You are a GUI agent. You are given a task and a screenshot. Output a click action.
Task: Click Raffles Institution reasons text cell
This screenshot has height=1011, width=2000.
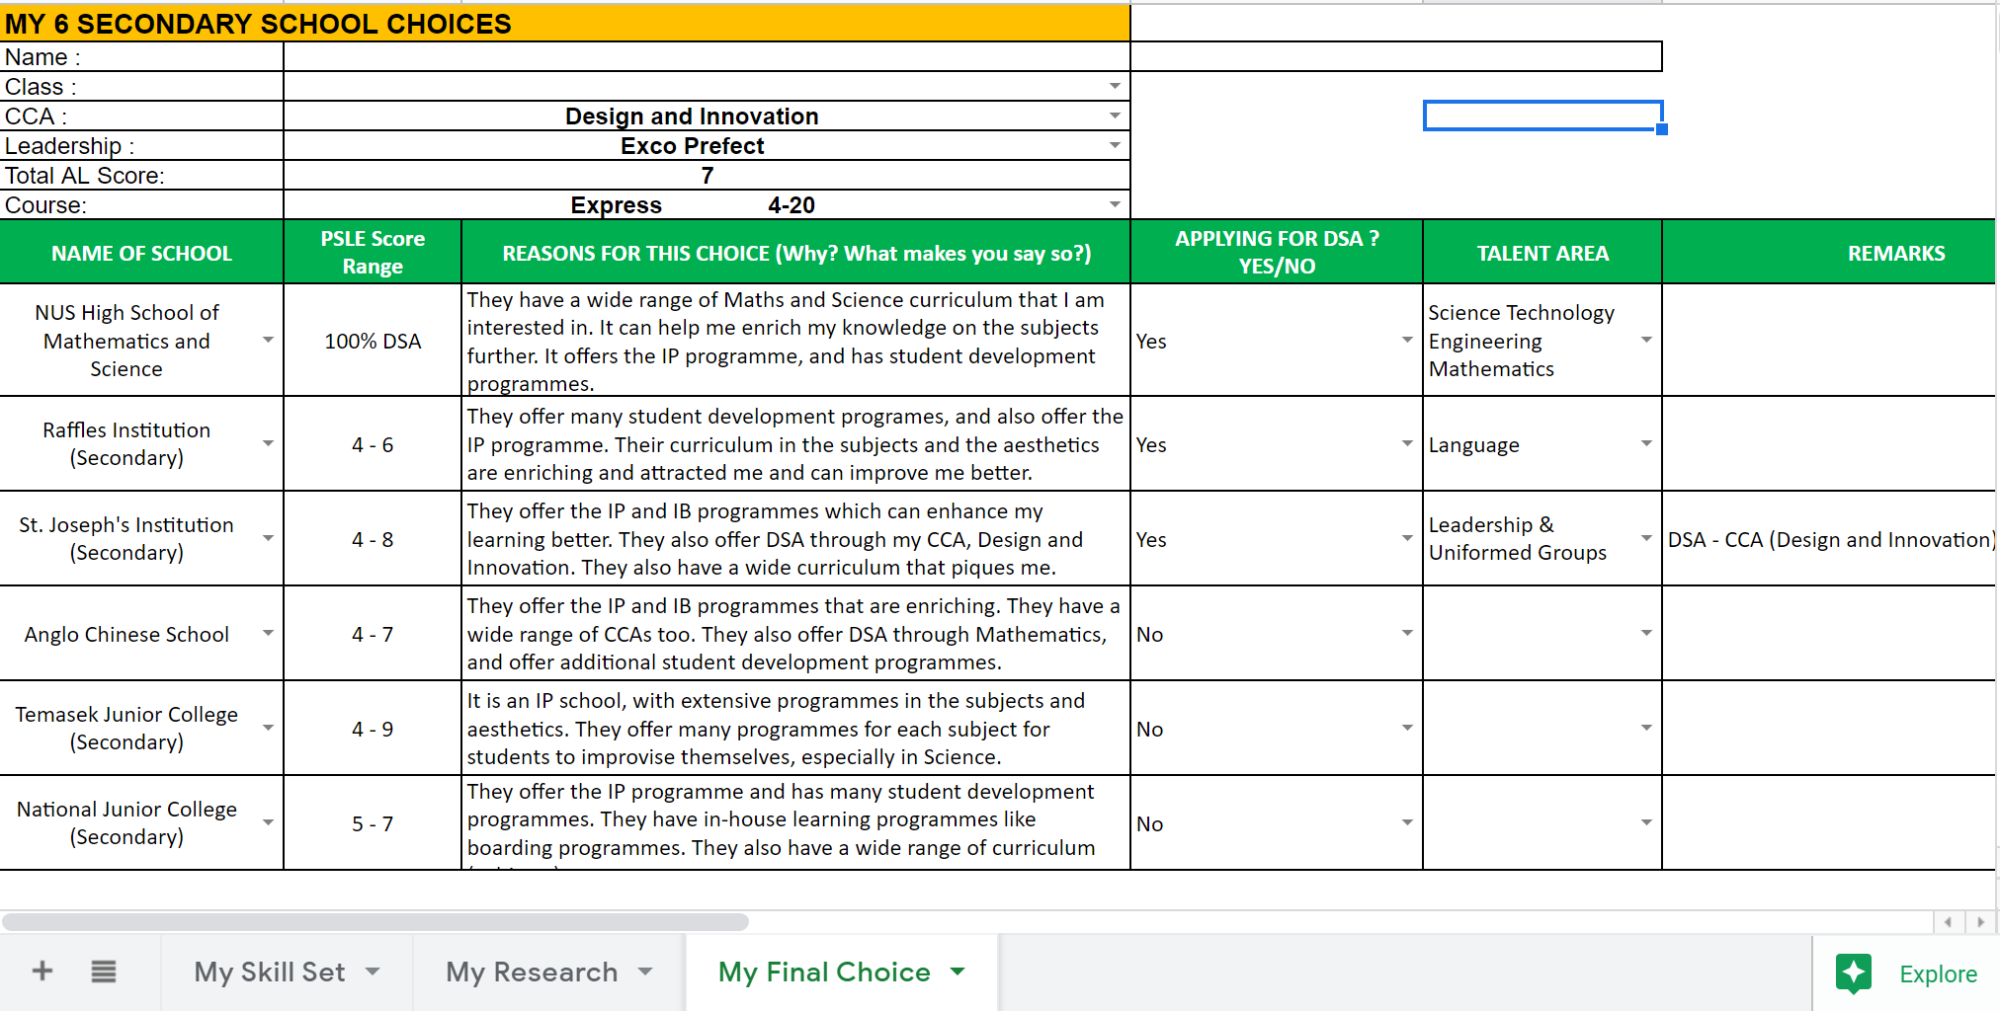click(796, 444)
